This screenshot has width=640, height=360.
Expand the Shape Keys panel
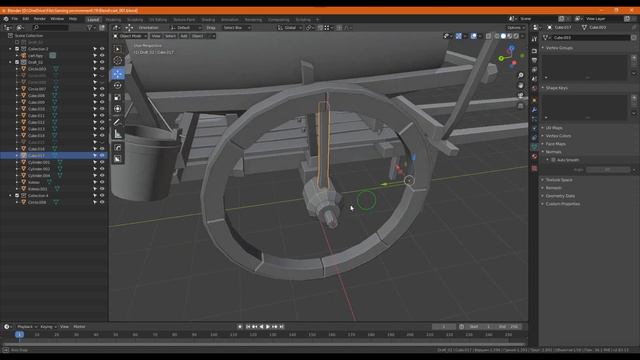tap(557, 88)
